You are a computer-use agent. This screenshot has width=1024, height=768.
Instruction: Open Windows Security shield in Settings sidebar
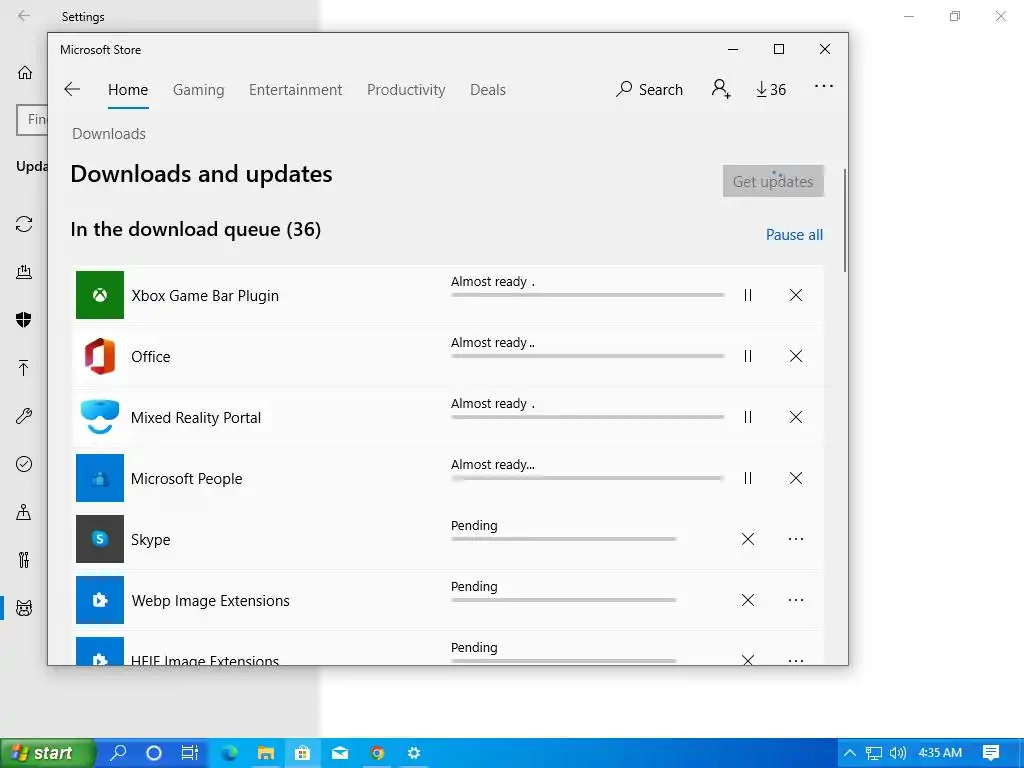pyautogui.click(x=24, y=319)
